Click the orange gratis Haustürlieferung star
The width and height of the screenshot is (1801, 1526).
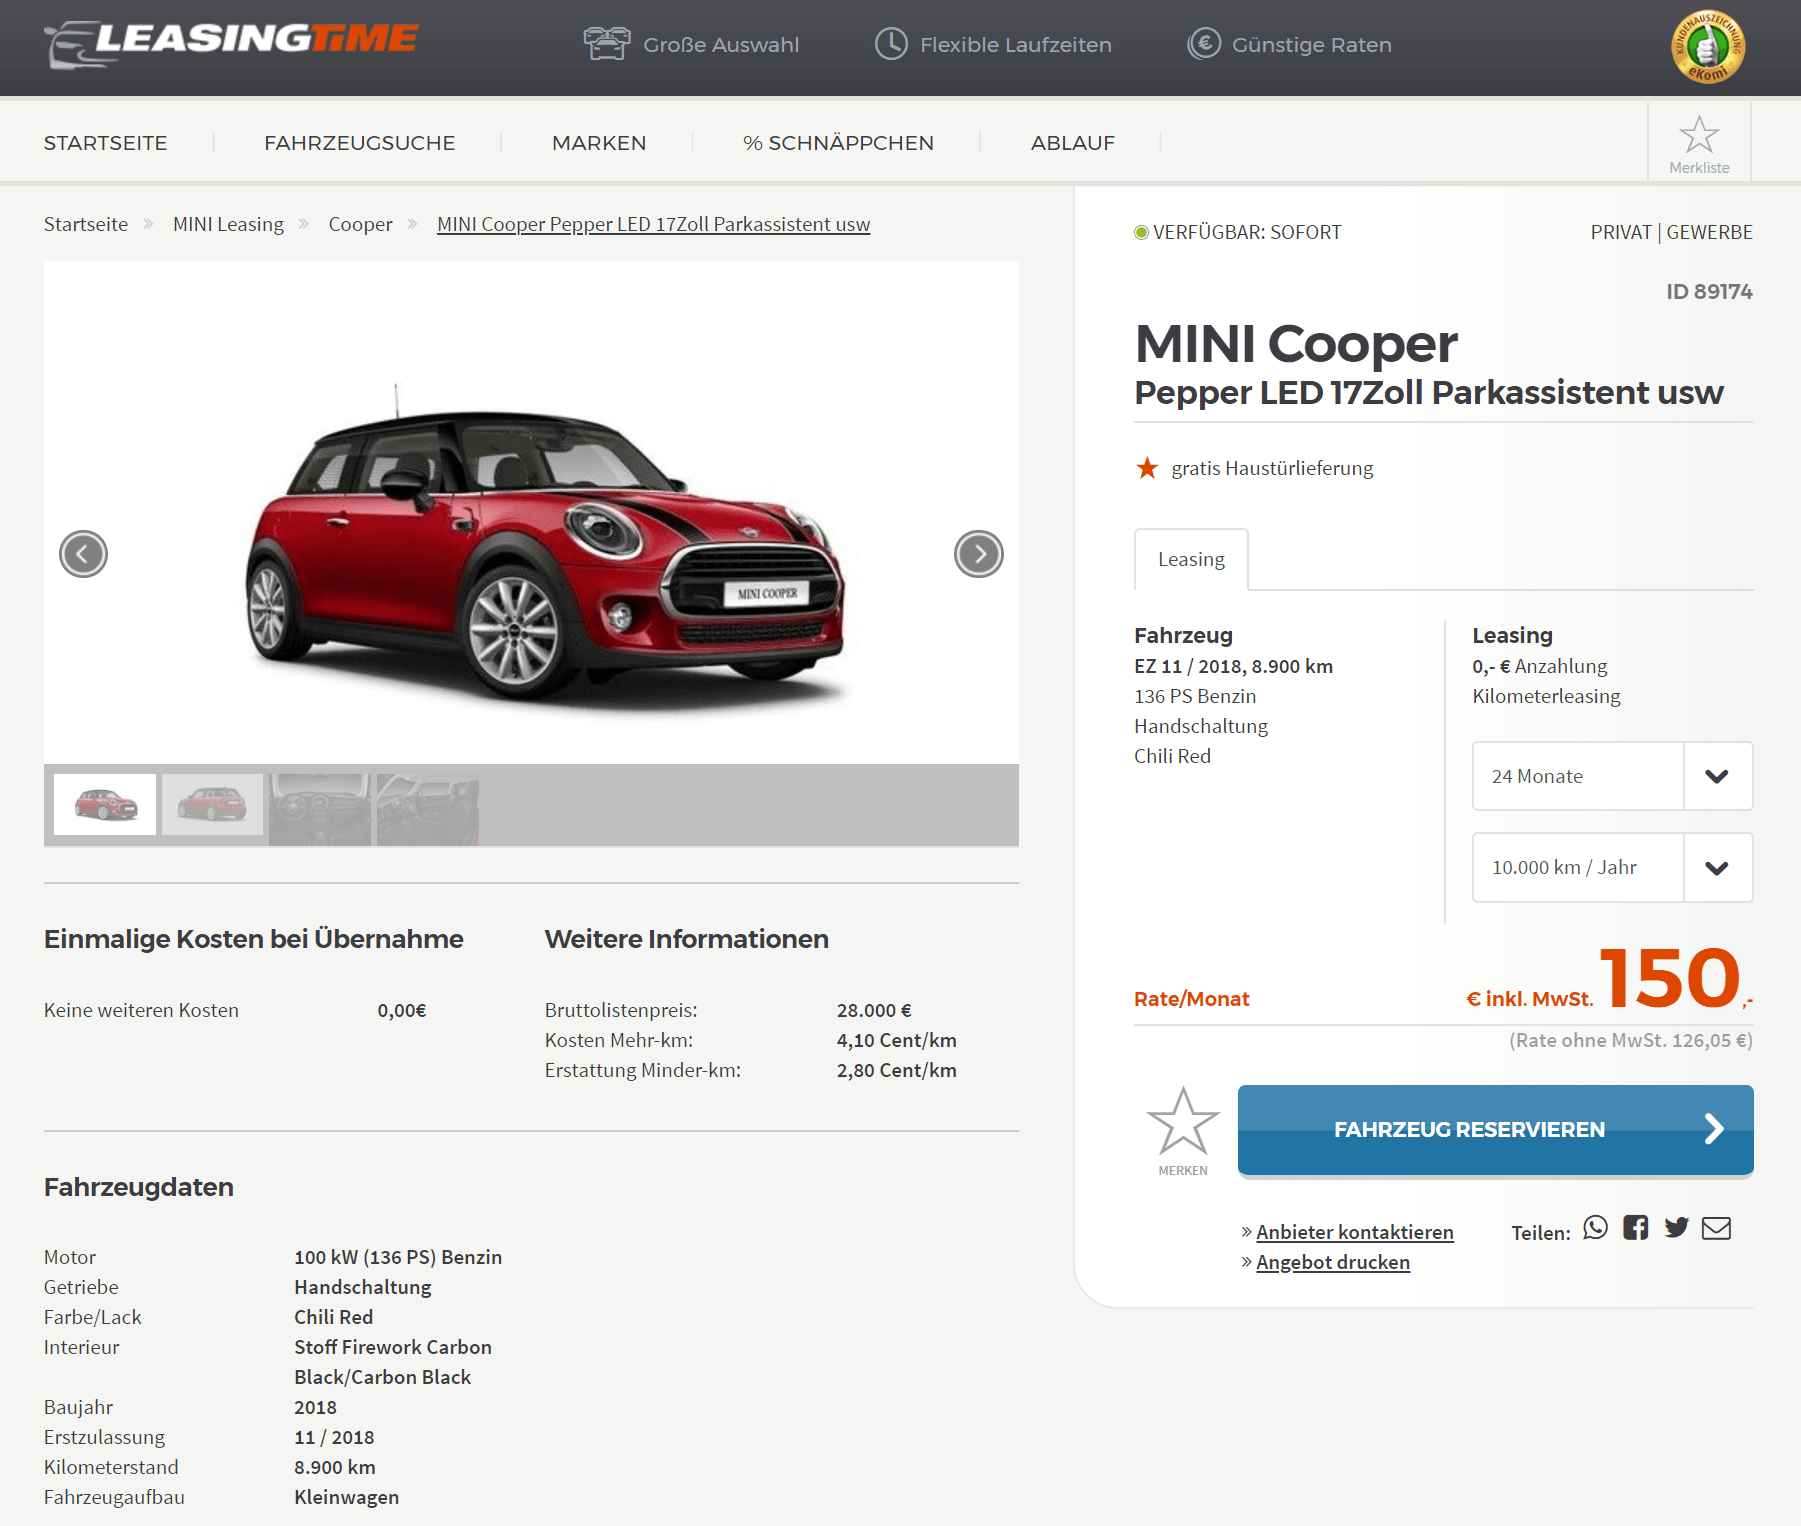(x=1147, y=467)
